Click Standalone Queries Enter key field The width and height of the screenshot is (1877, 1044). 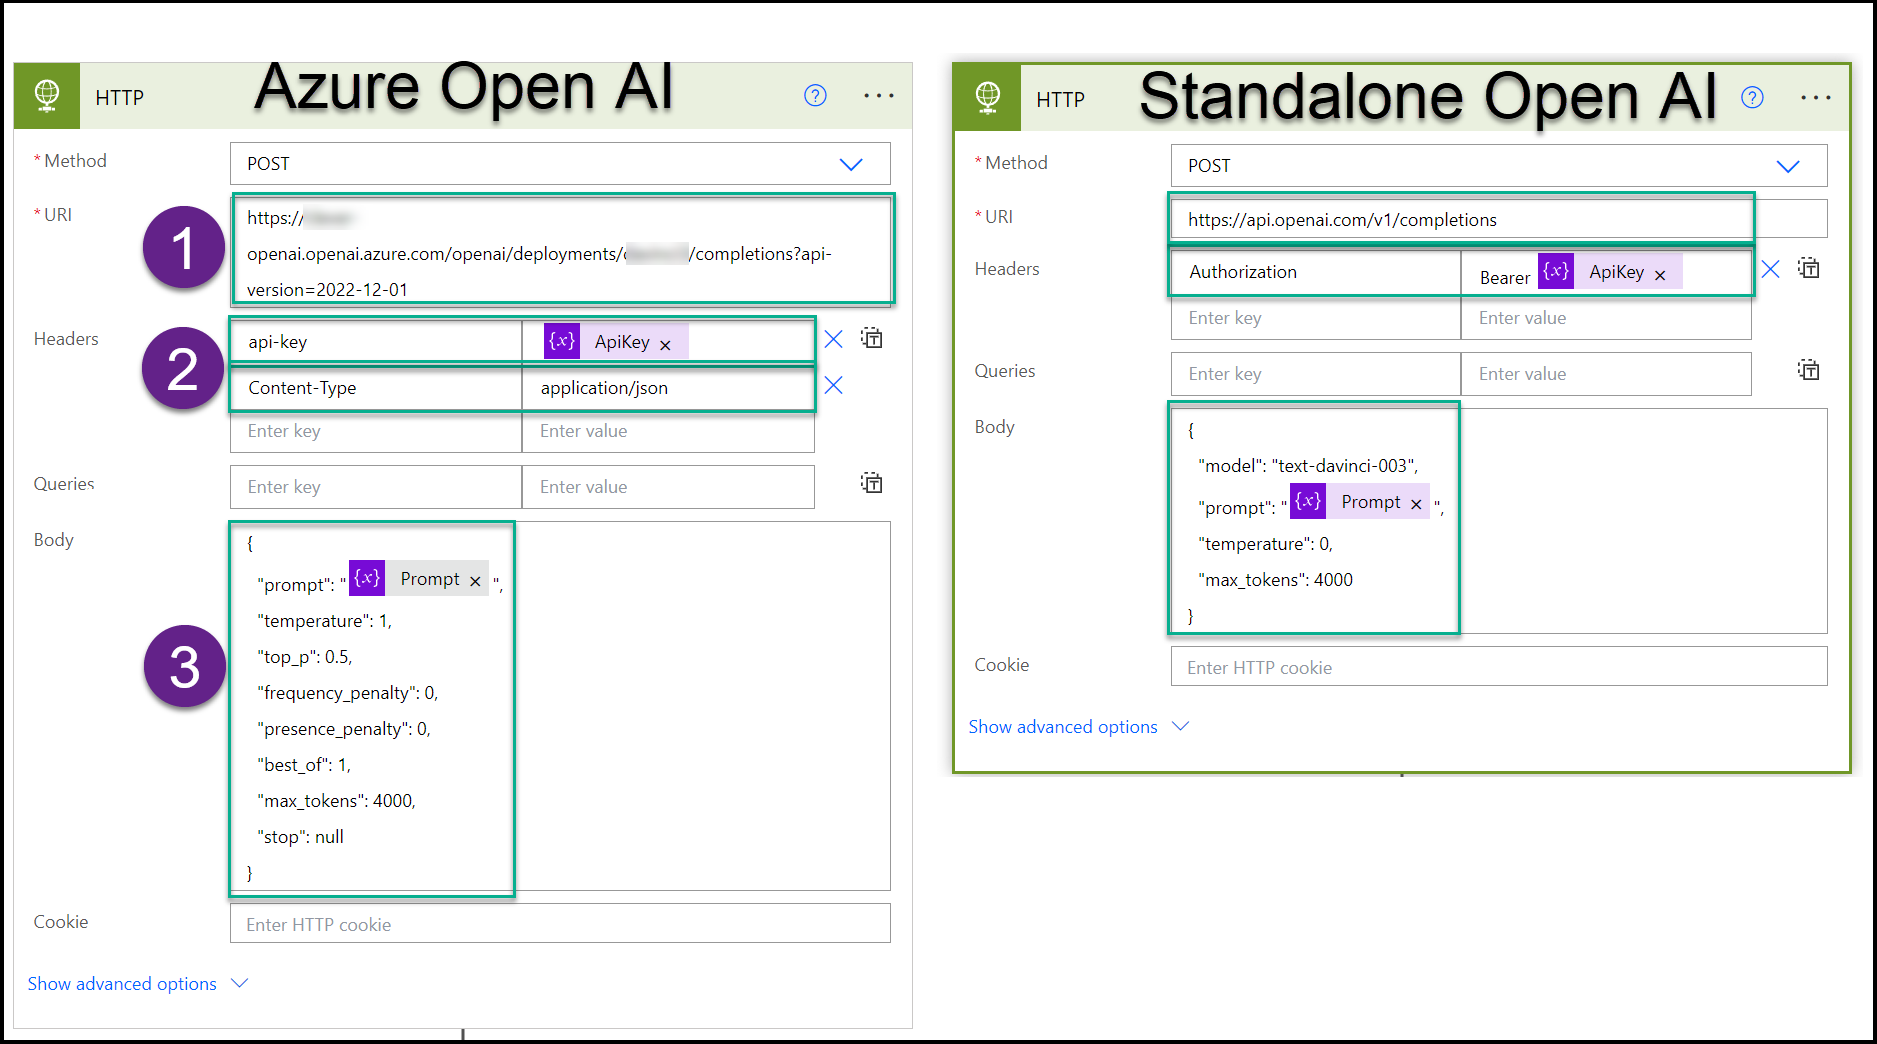click(x=1316, y=374)
